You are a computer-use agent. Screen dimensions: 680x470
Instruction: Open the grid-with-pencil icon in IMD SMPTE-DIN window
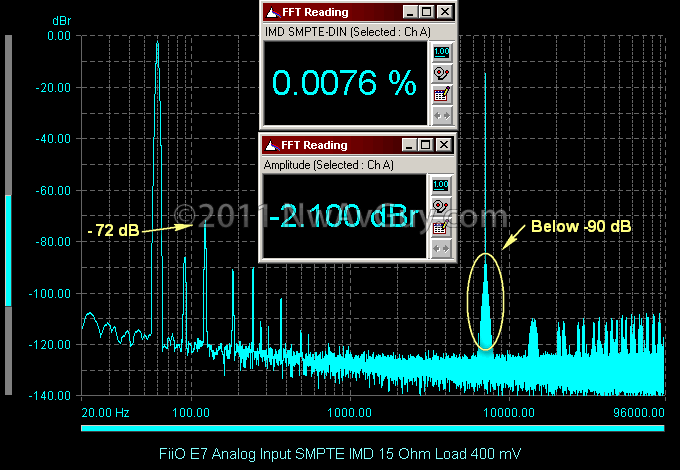pos(442,95)
